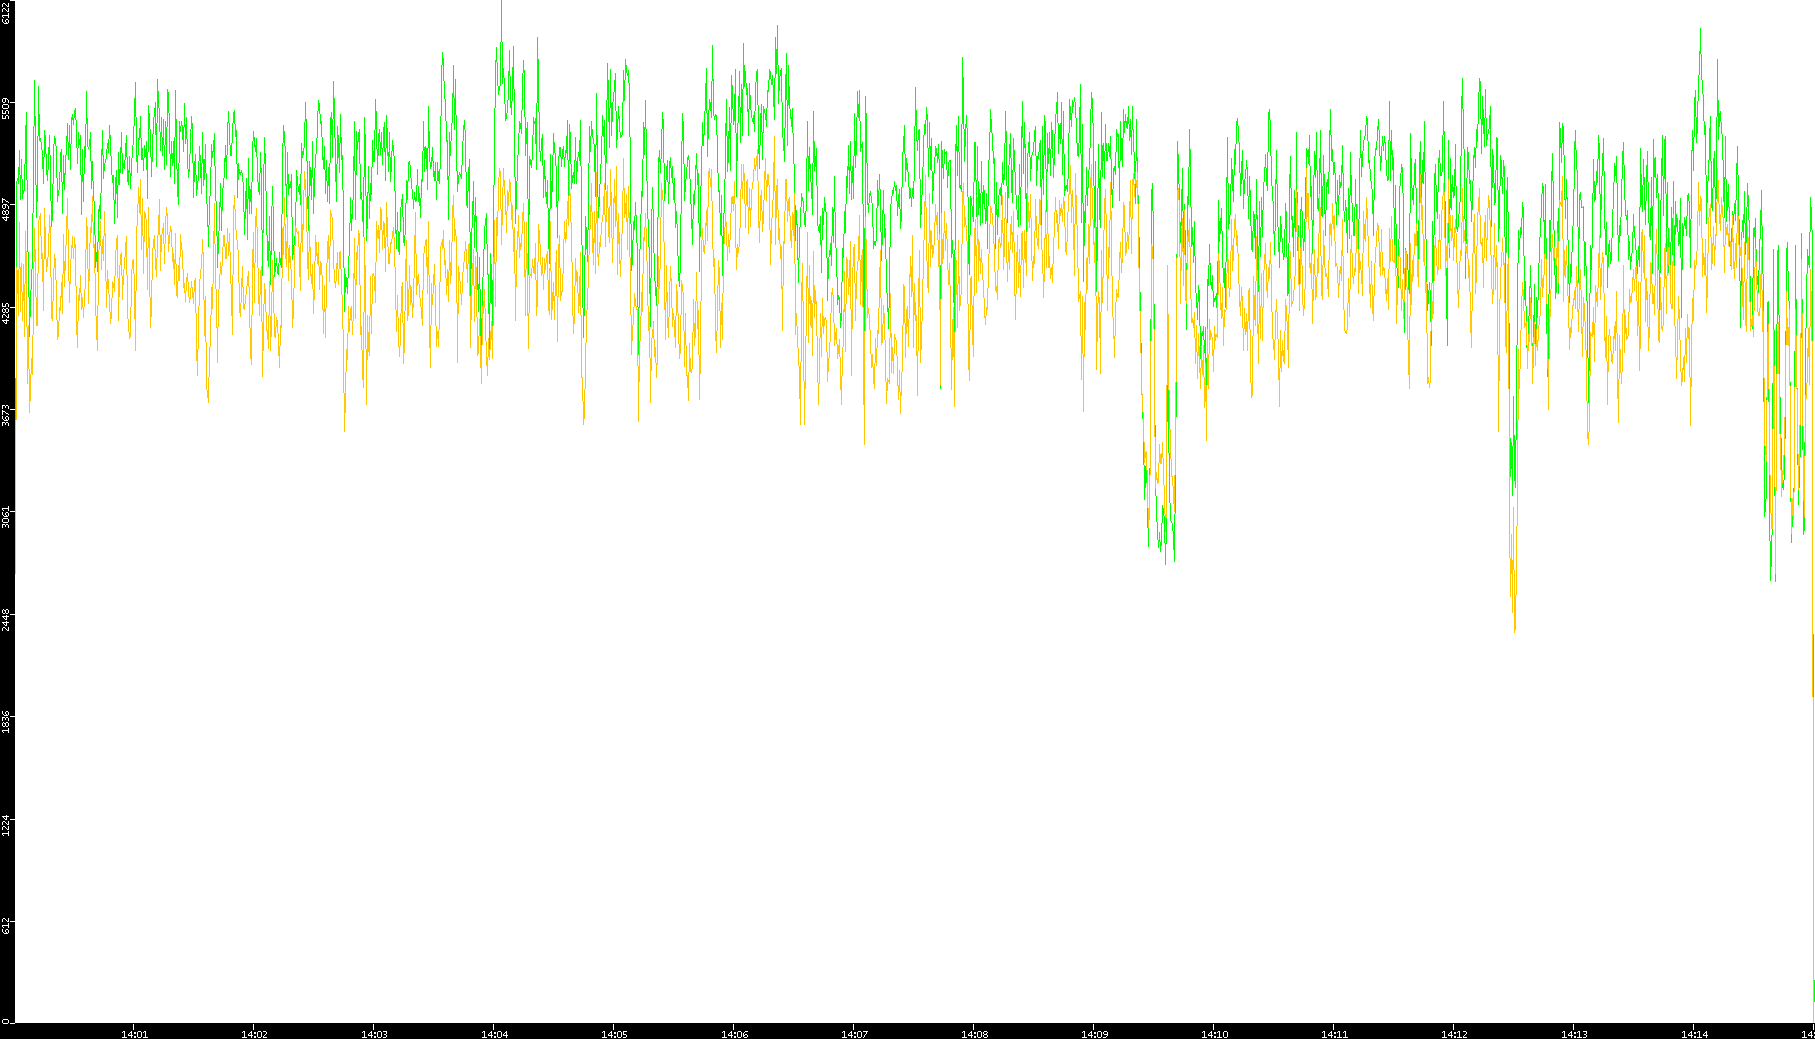
Task: Click the 0 origin axis label
Action: pyautogui.click(x=5, y=1020)
